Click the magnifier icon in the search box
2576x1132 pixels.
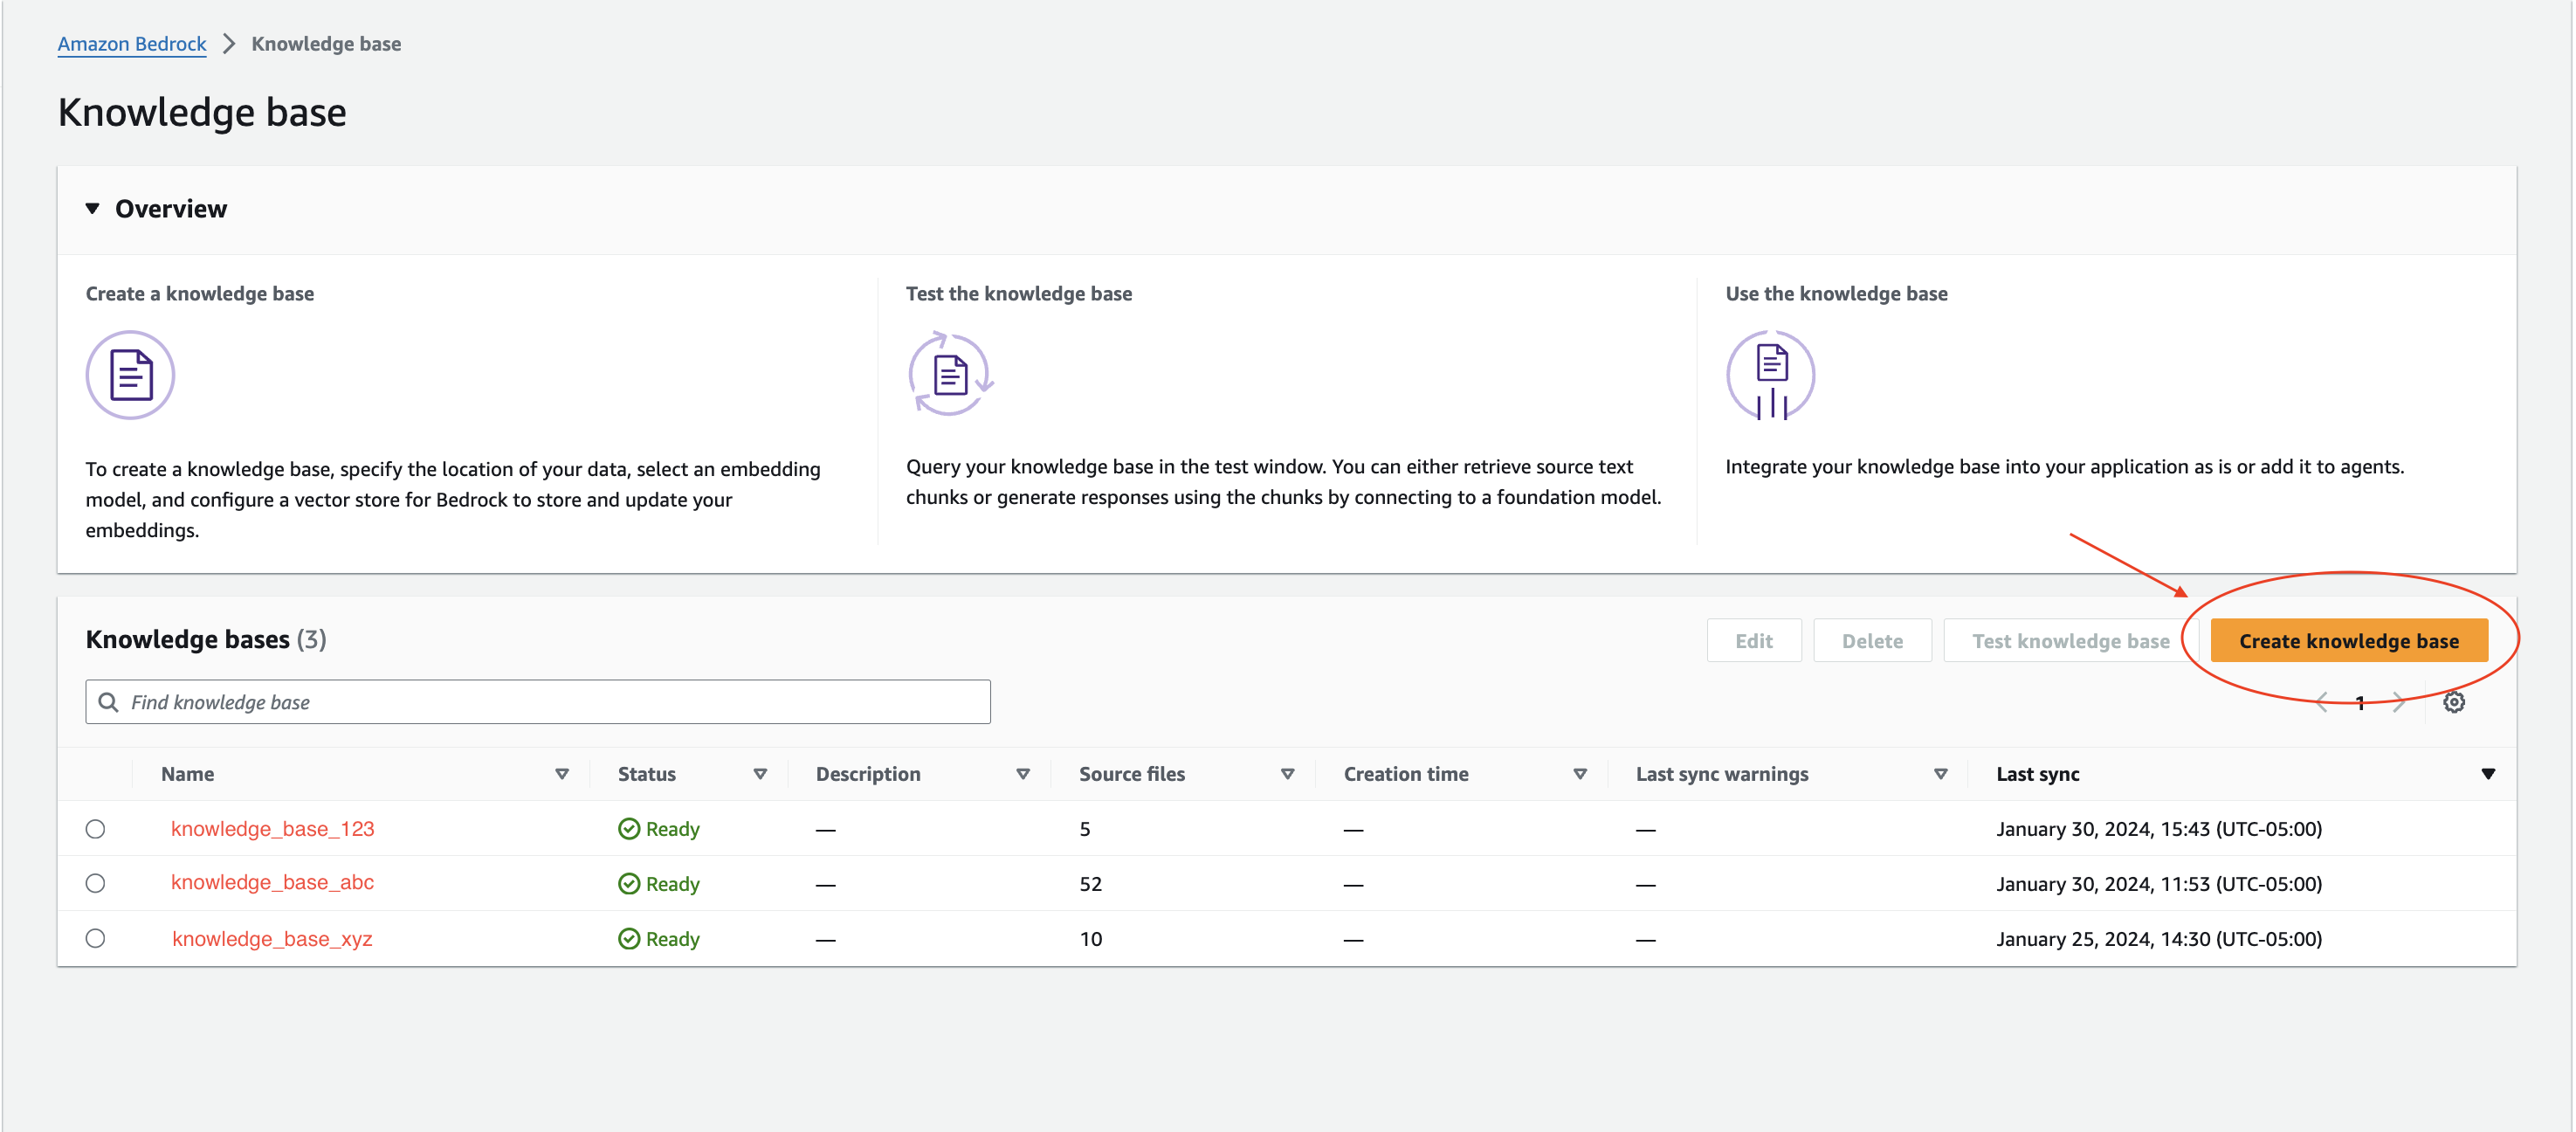click(109, 701)
